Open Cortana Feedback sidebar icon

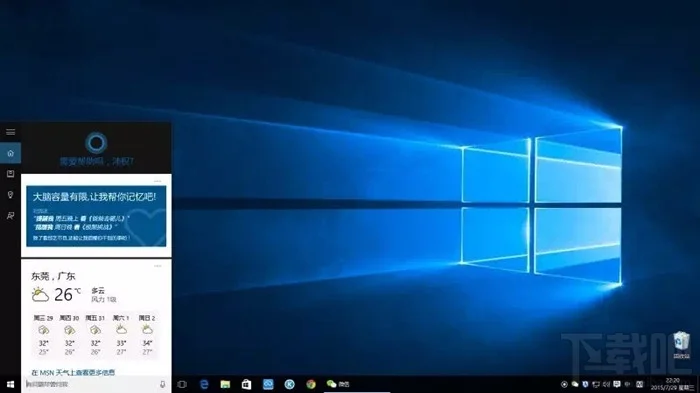tap(10, 216)
